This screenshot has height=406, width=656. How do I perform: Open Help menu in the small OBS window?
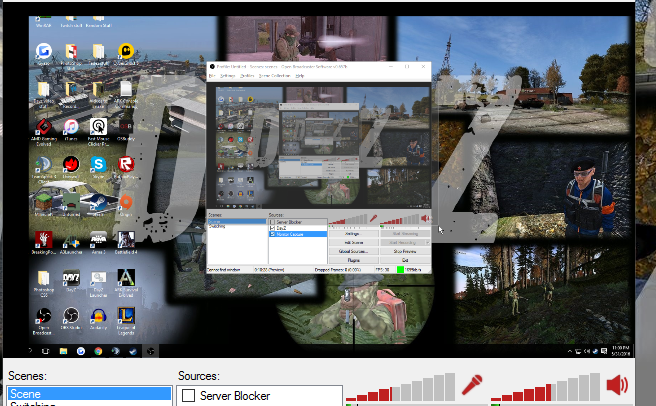click(x=300, y=76)
